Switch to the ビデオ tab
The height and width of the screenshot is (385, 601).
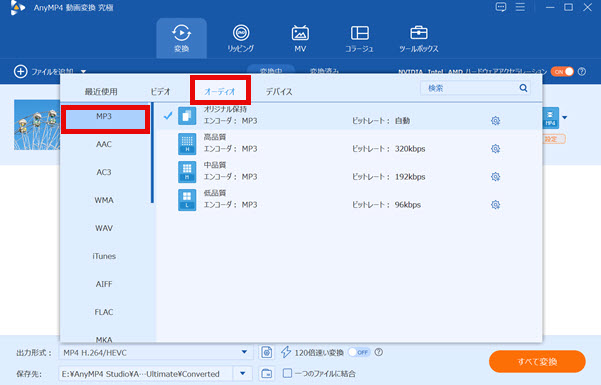point(160,92)
